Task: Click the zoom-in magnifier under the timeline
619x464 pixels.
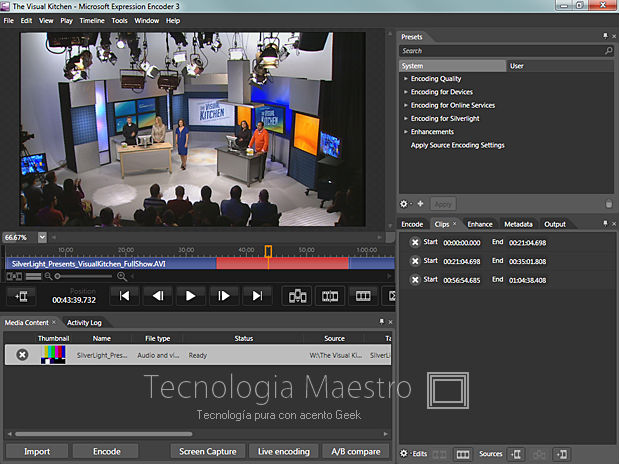Action: 122,276
